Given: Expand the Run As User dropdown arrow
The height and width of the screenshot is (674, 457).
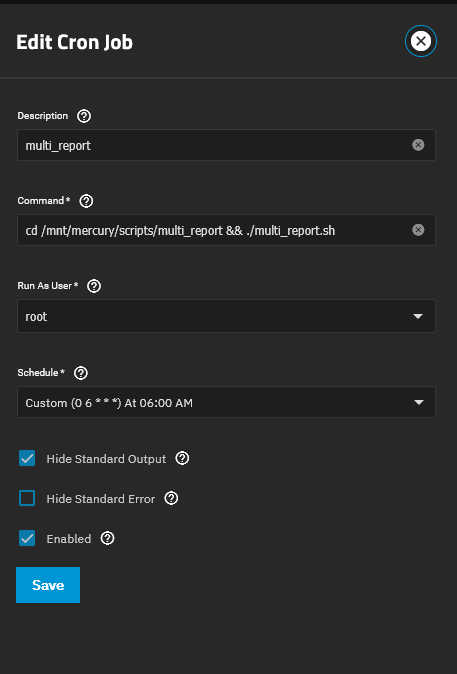Looking at the screenshot, I should [x=418, y=316].
